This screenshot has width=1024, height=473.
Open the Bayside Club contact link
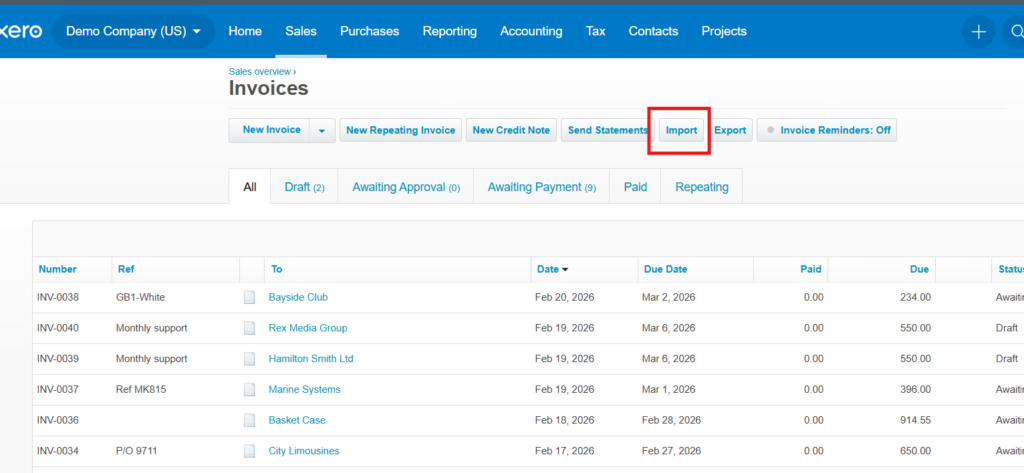(298, 297)
